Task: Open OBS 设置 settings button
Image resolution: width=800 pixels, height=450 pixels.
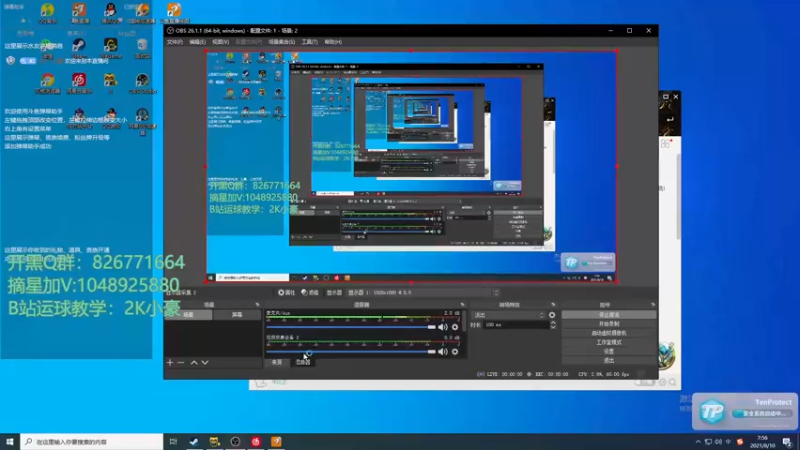Action: click(x=609, y=352)
